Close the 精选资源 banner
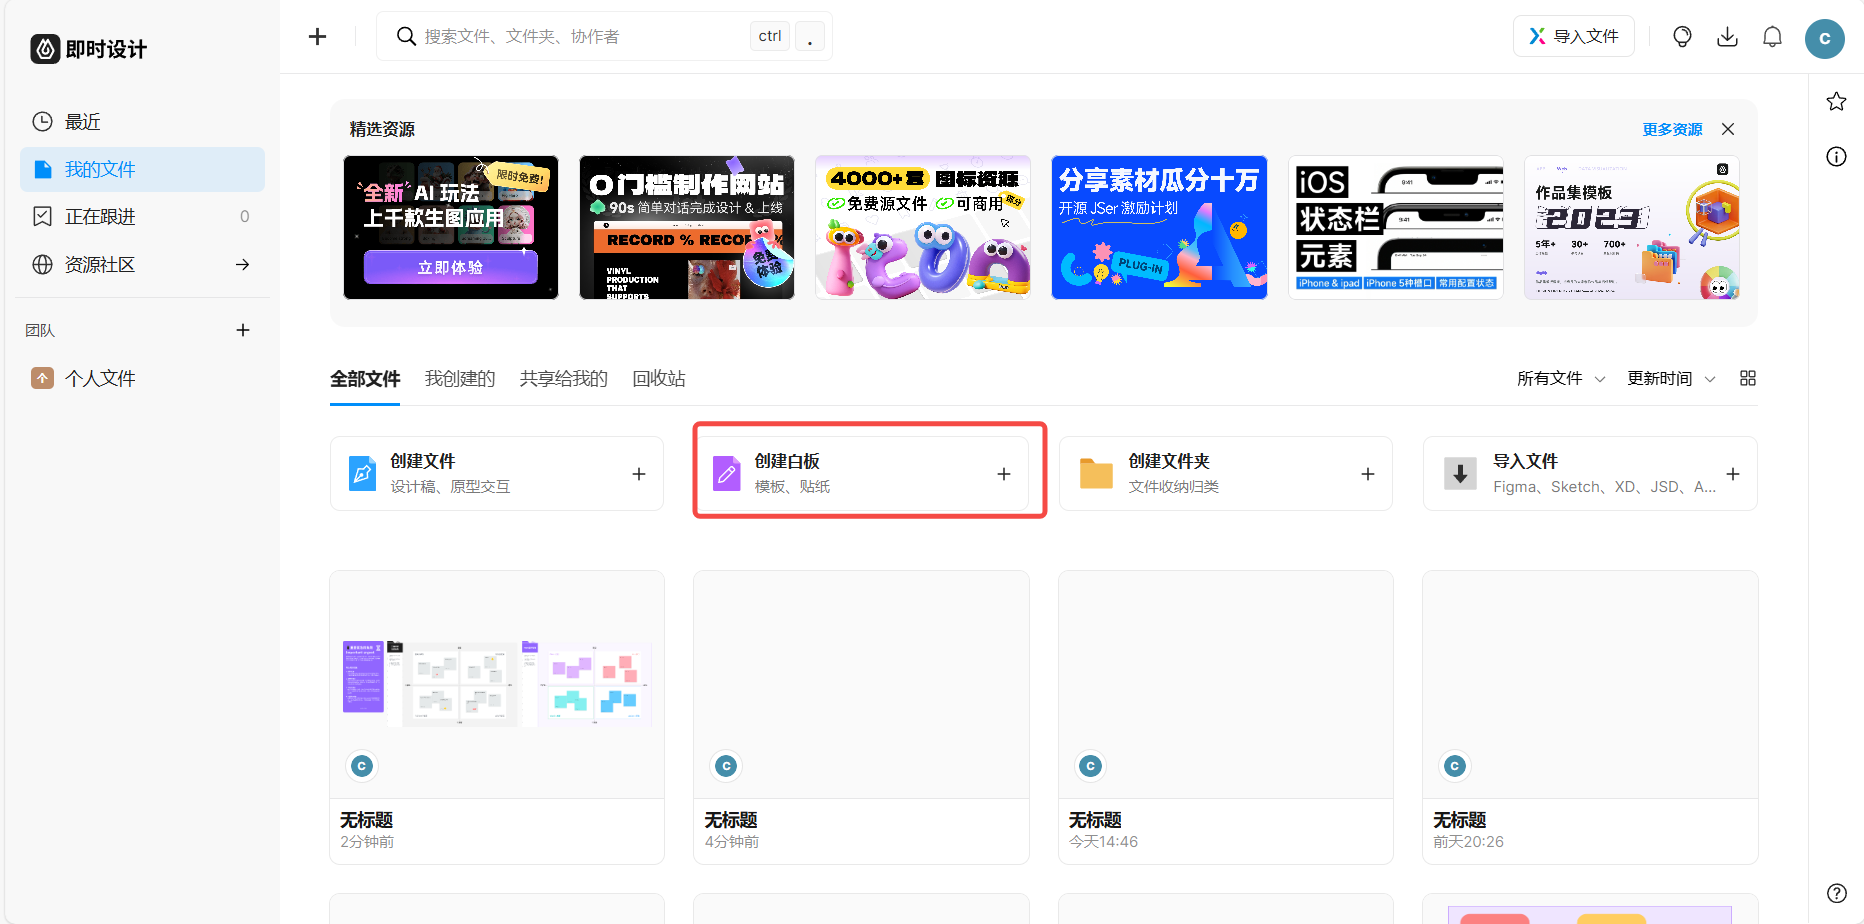Screen dimensions: 1864x924 coord(1728,129)
